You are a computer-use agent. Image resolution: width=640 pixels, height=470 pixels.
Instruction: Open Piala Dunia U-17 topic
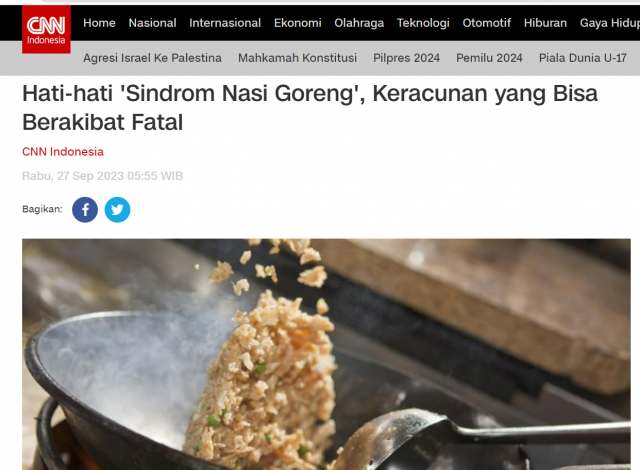(582, 58)
